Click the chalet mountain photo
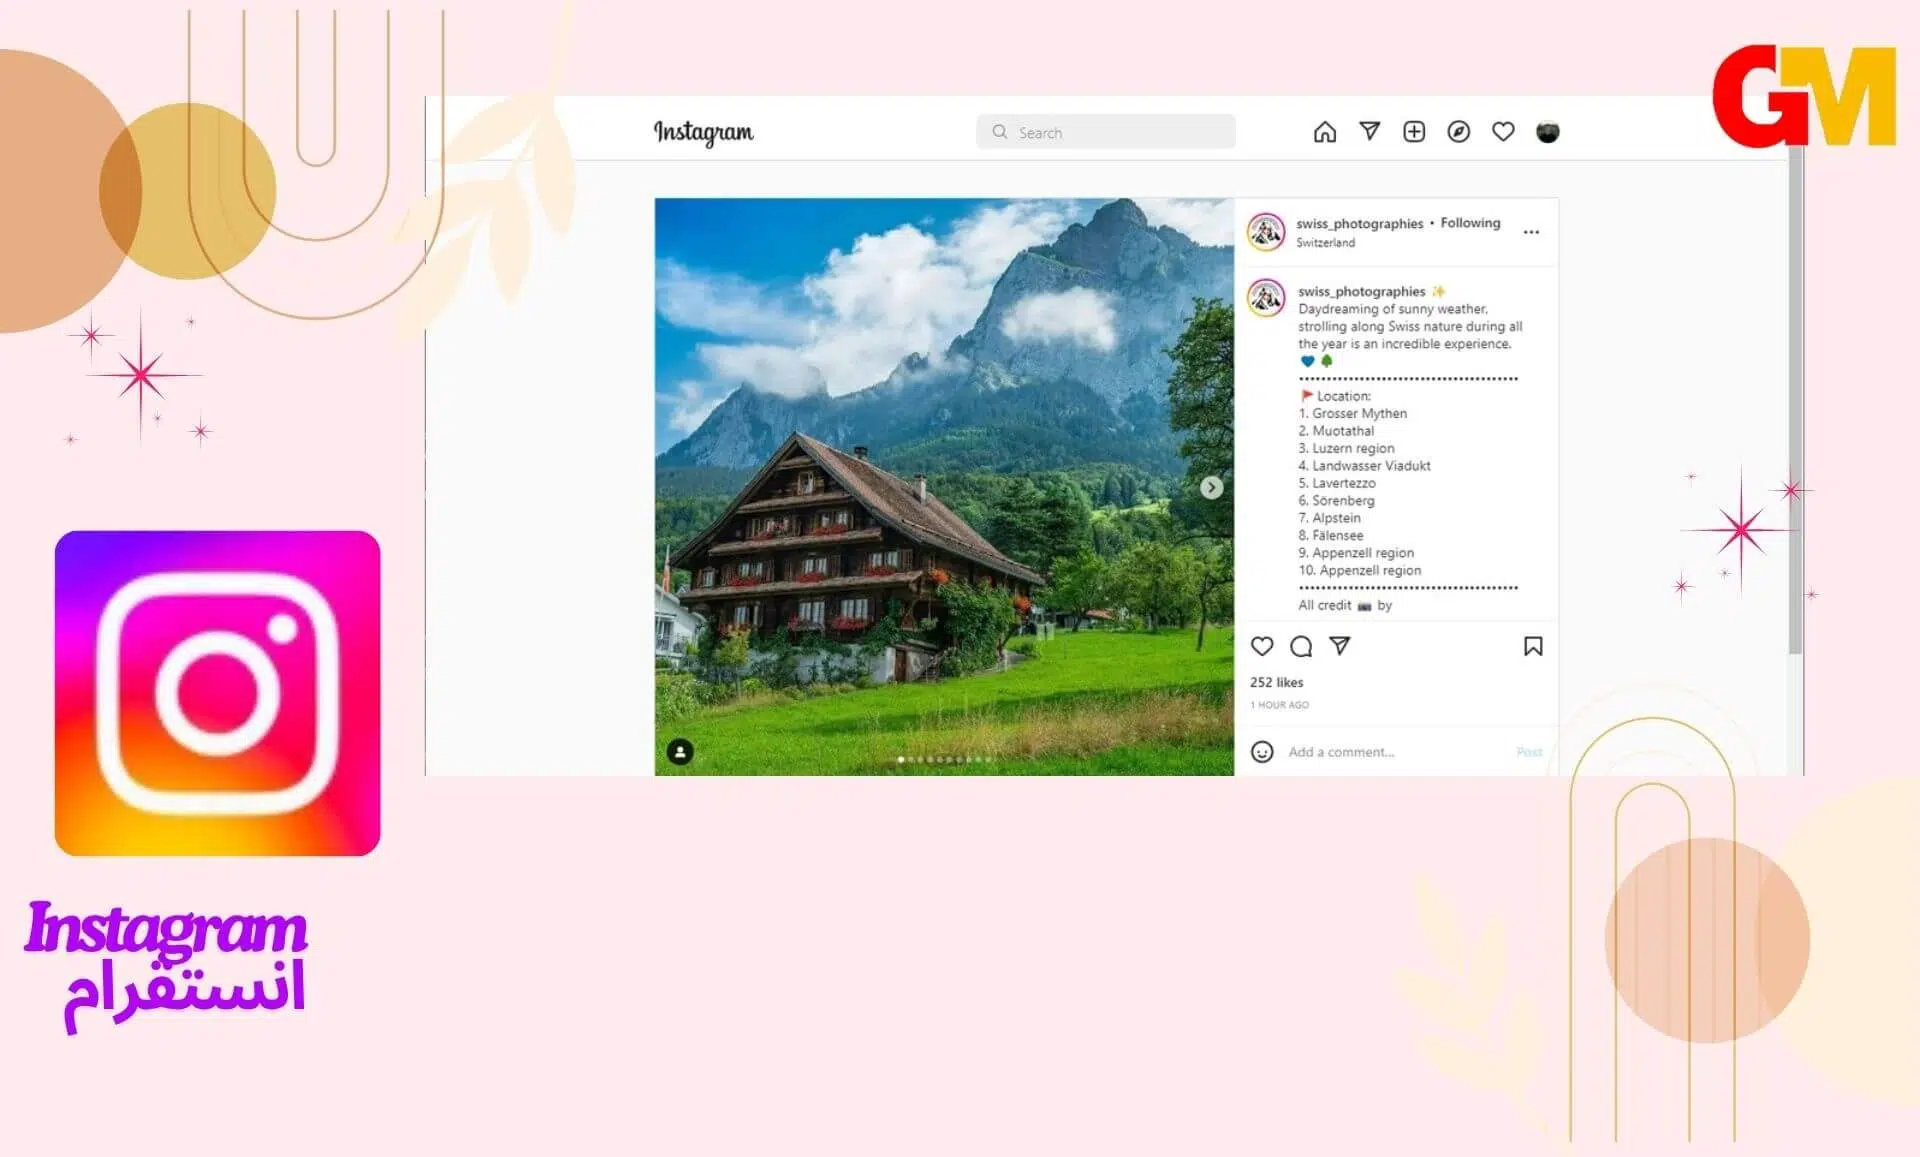The height and width of the screenshot is (1157, 1920). pyautogui.click(x=944, y=486)
